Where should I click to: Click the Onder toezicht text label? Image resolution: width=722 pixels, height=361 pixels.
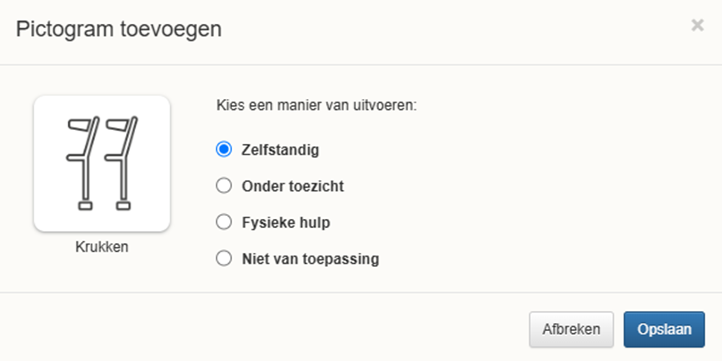293,186
